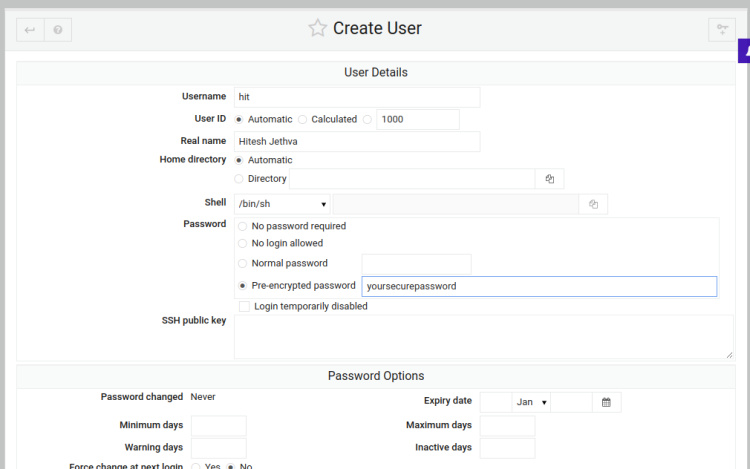Click the Username input field
750x469 pixels.
[356, 97]
